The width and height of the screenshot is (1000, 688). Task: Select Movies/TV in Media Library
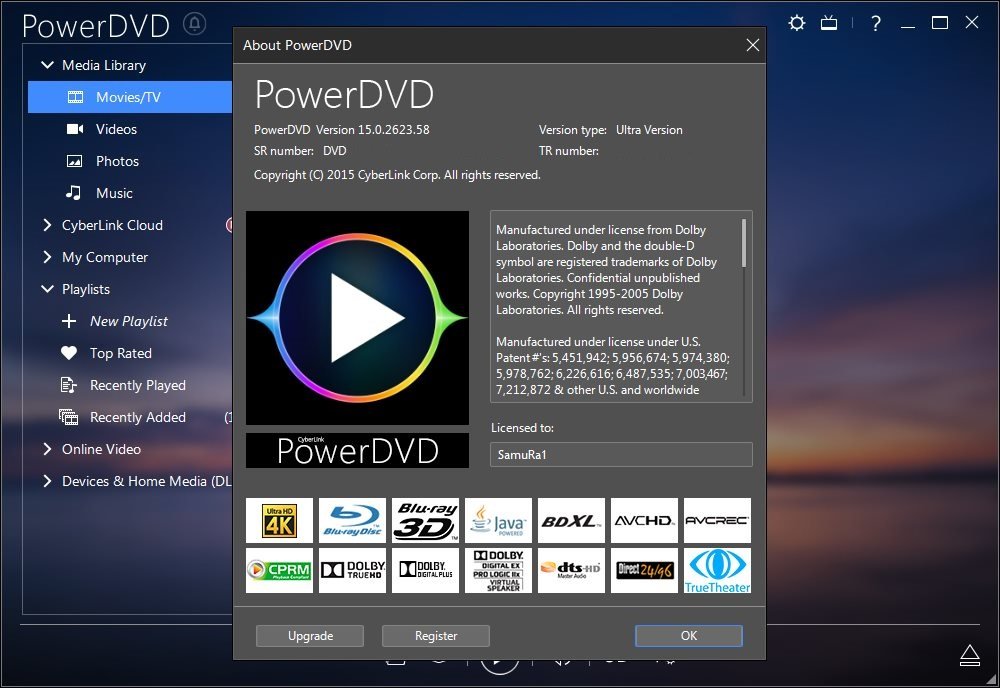[130, 97]
